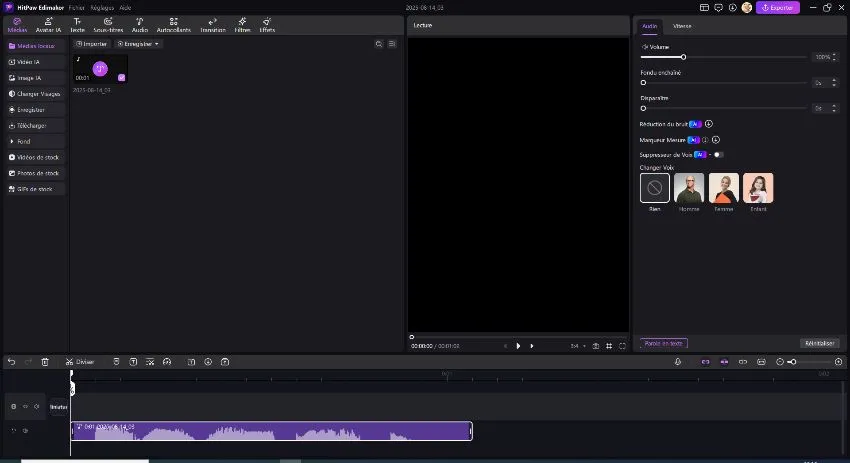850x463 pixels.
Task: Open the Fichier menu
Action: 76,8
